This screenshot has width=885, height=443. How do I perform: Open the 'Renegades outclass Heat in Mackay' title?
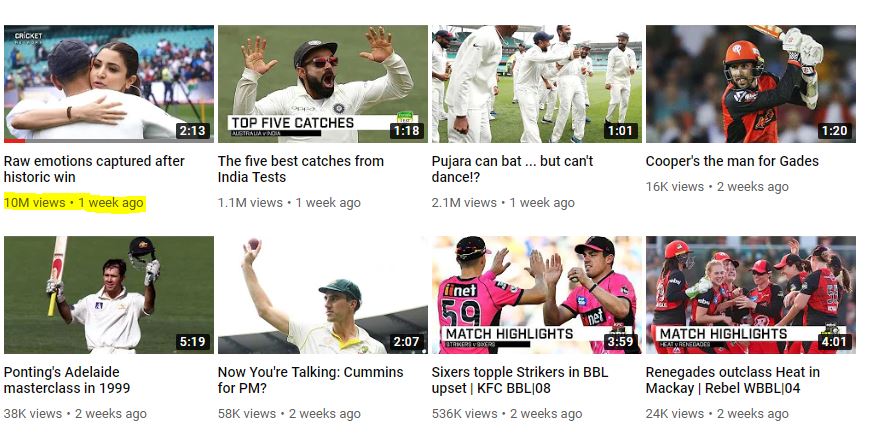pos(733,380)
